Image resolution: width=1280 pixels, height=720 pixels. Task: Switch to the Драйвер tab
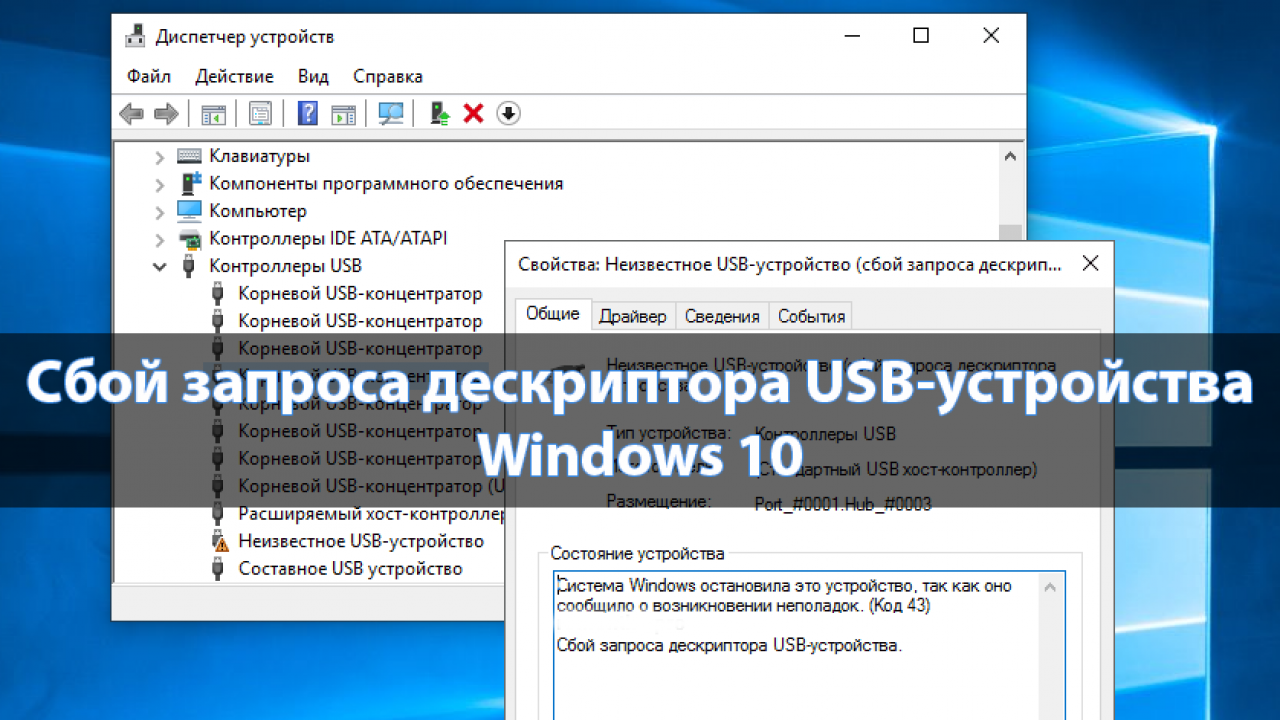[633, 316]
